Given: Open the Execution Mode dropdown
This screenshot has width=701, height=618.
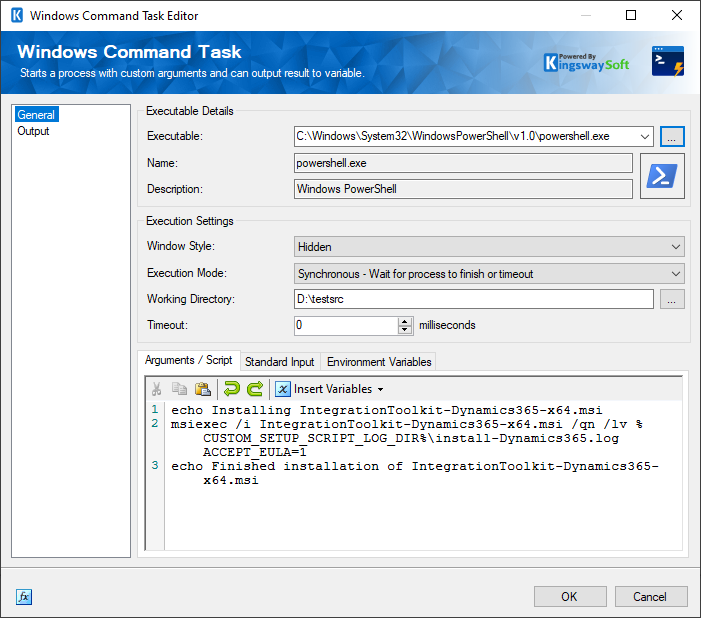Looking at the screenshot, I should [676, 274].
